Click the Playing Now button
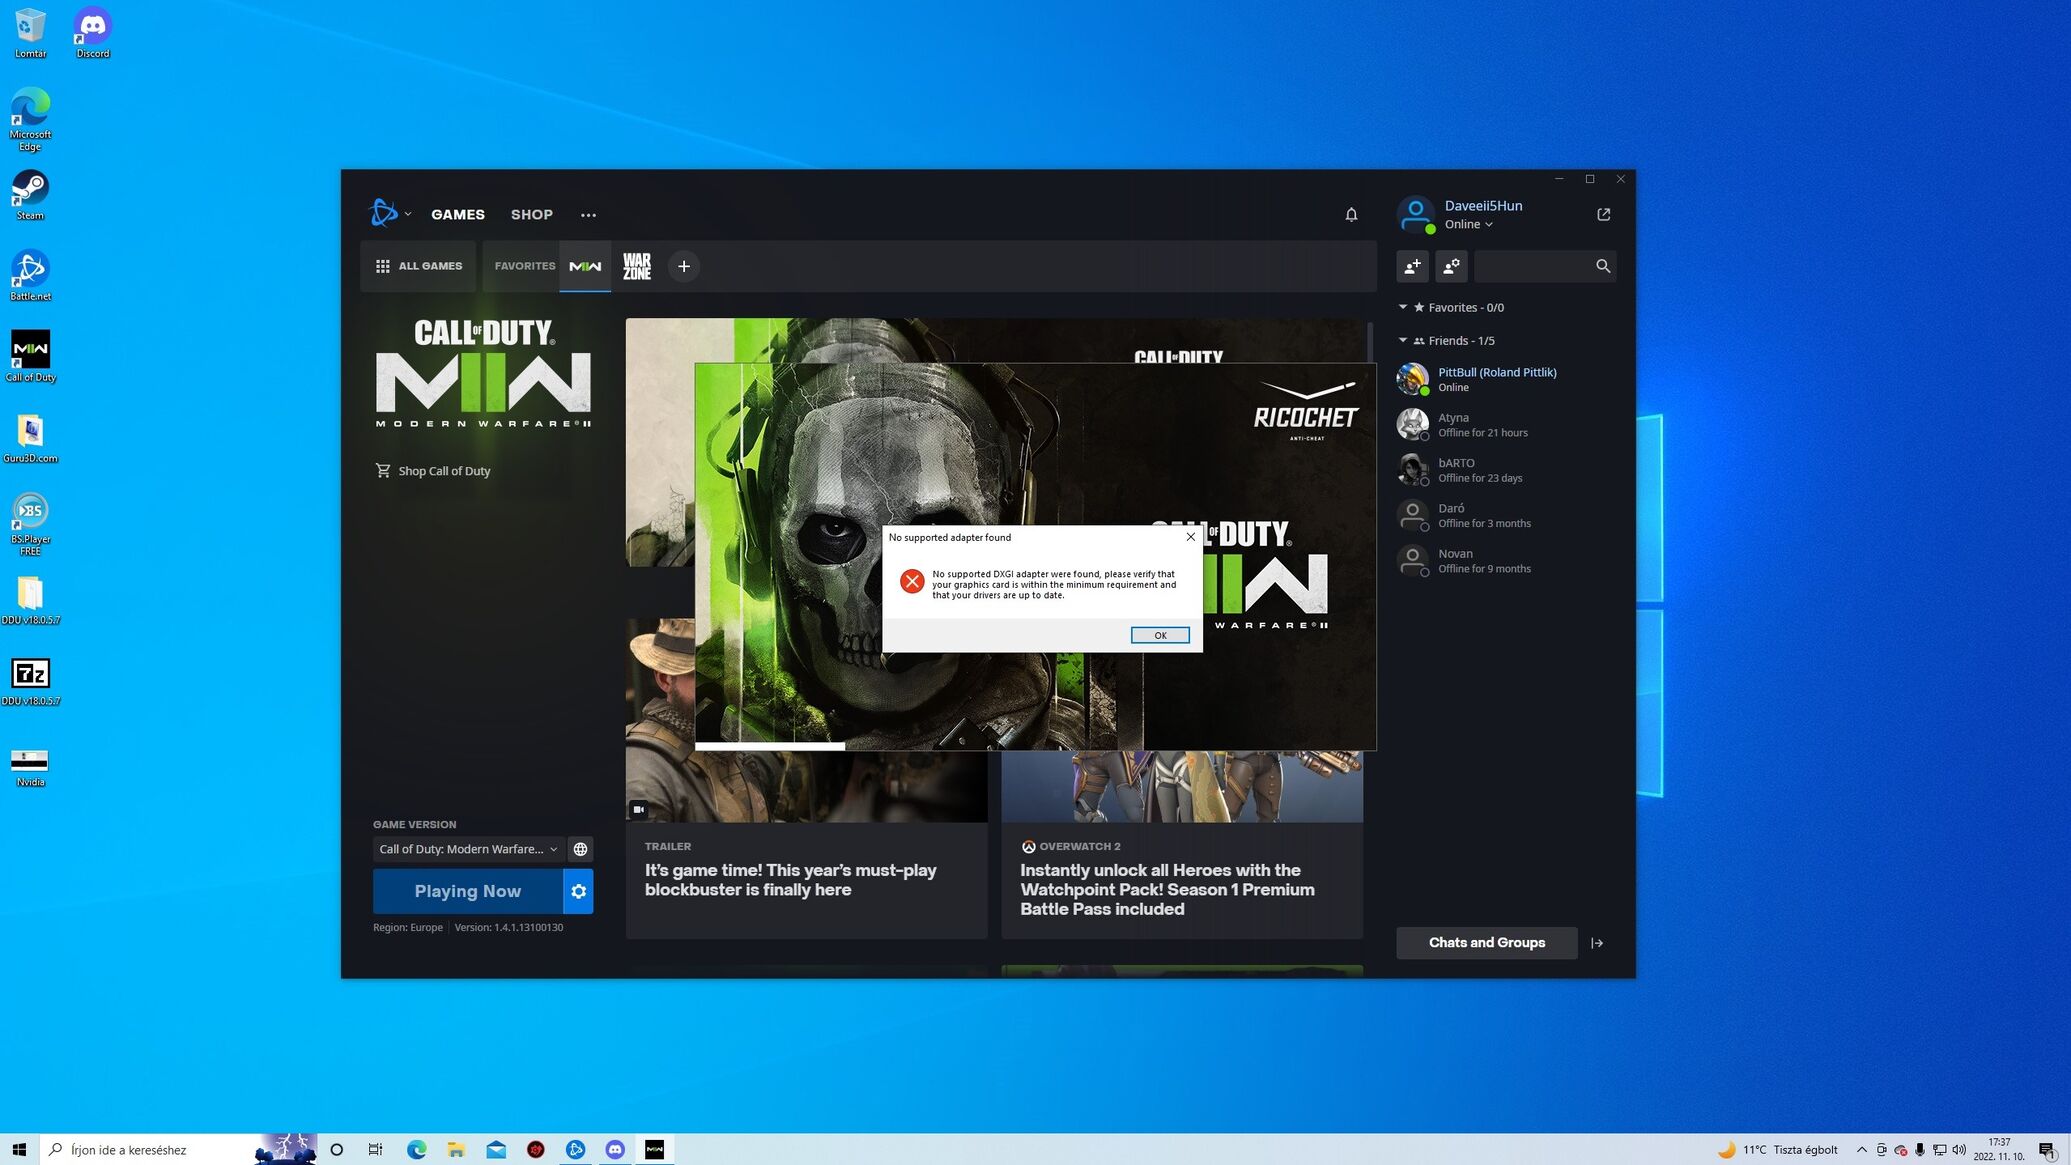The width and height of the screenshot is (2071, 1165). click(x=467, y=891)
